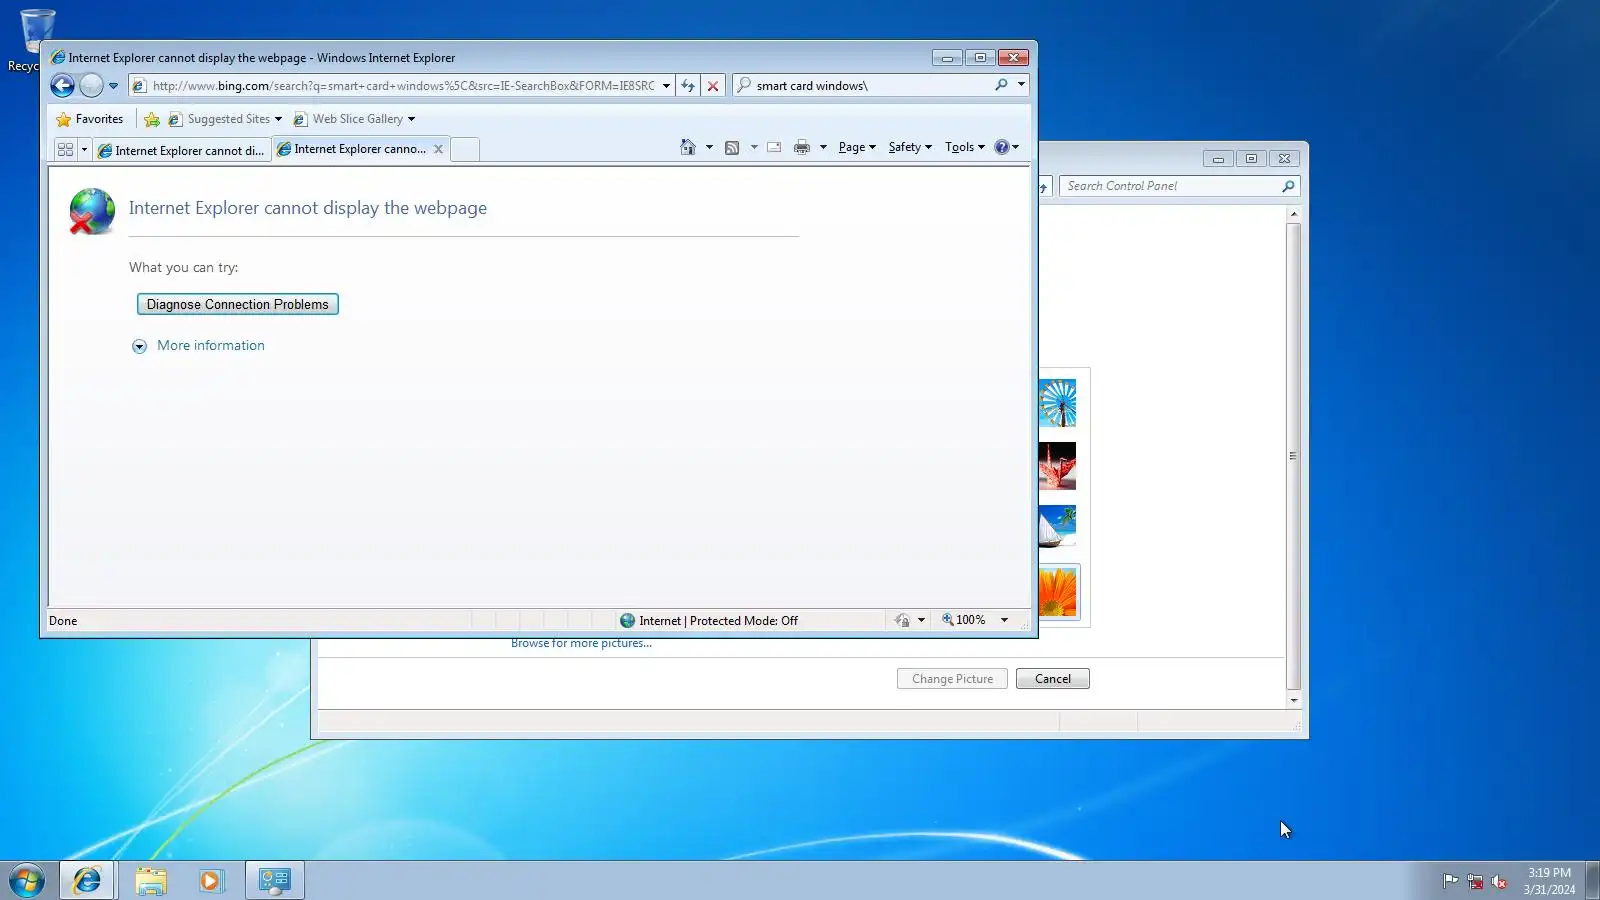Launch Windows Media Player from taskbar

coord(210,880)
